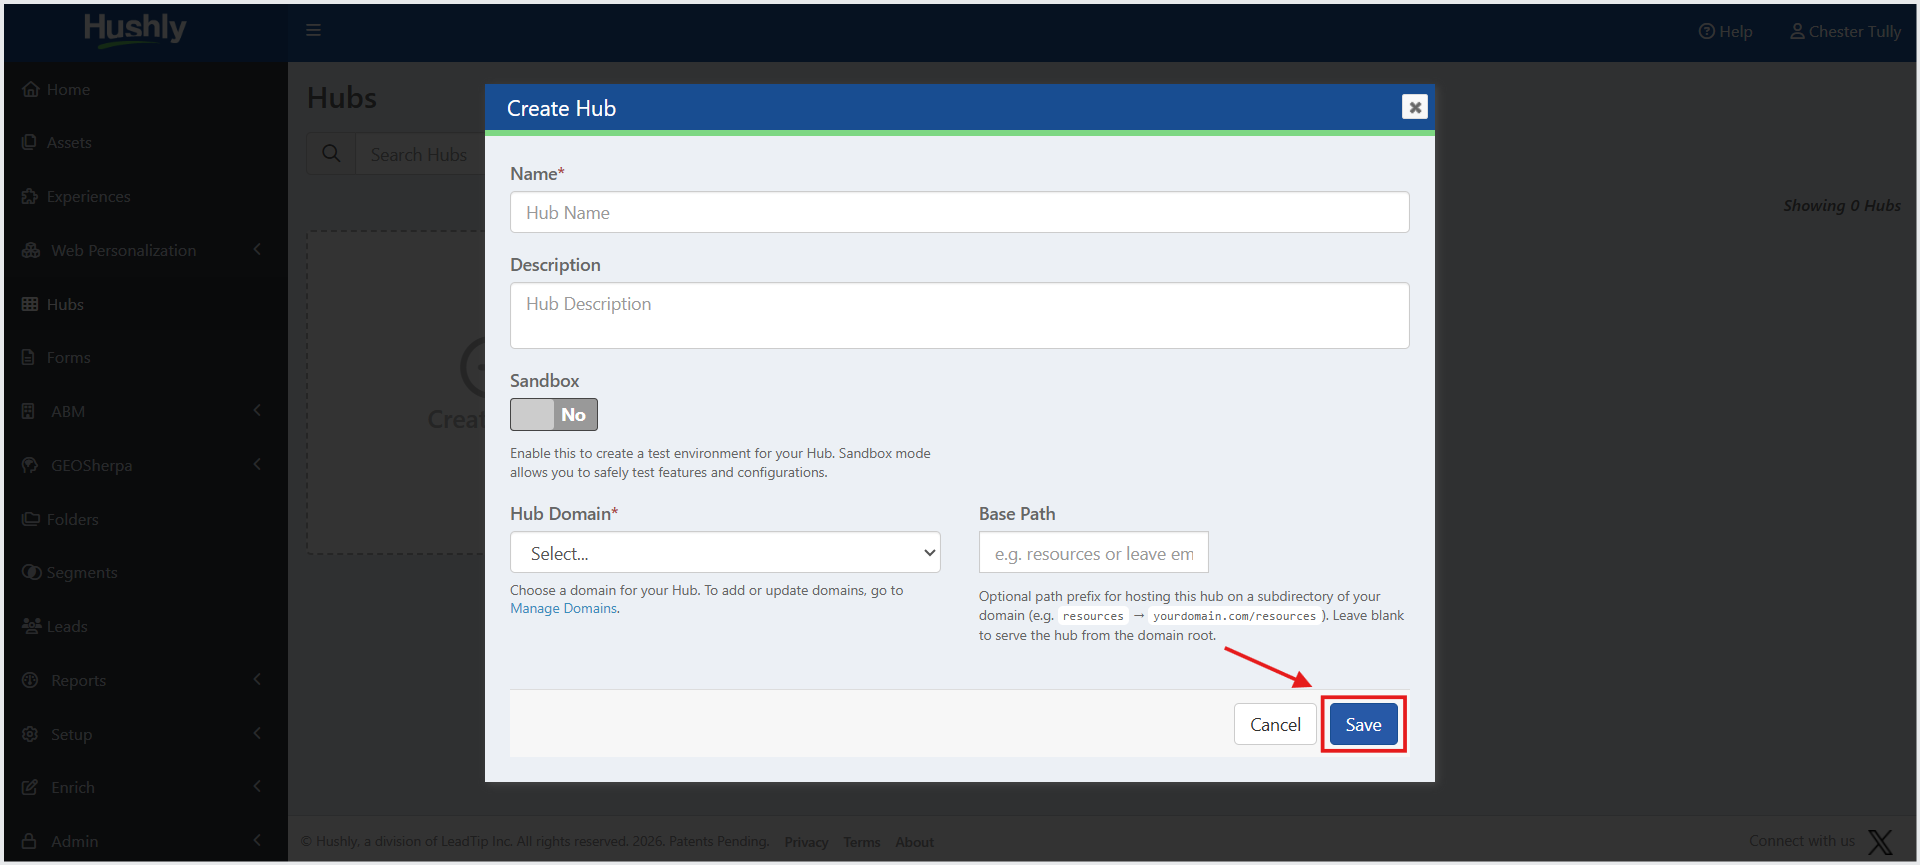Open the Hub Domain select dropdown

pyautogui.click(x=725, y=553)
